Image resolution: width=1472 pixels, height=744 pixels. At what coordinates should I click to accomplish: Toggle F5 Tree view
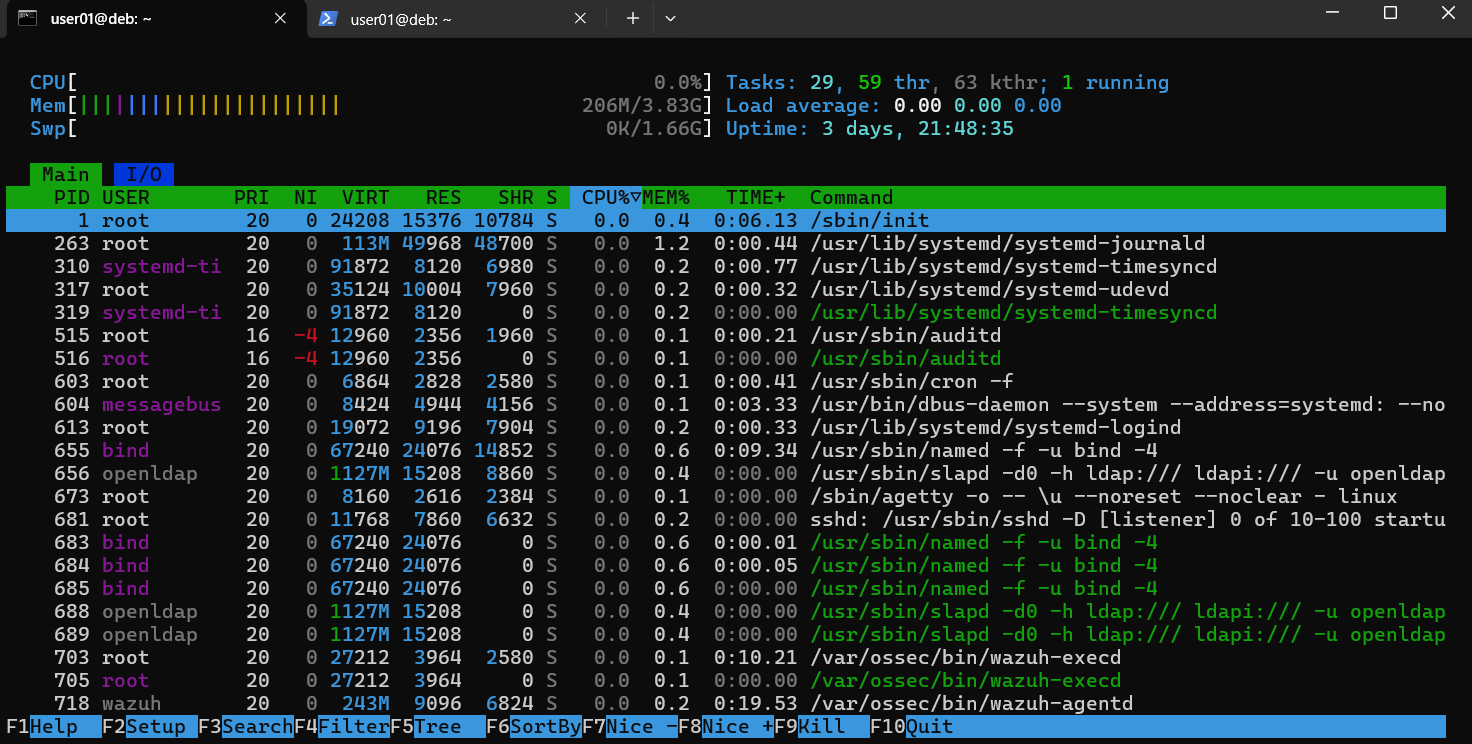pyautogui.click(x=436, y=727)
